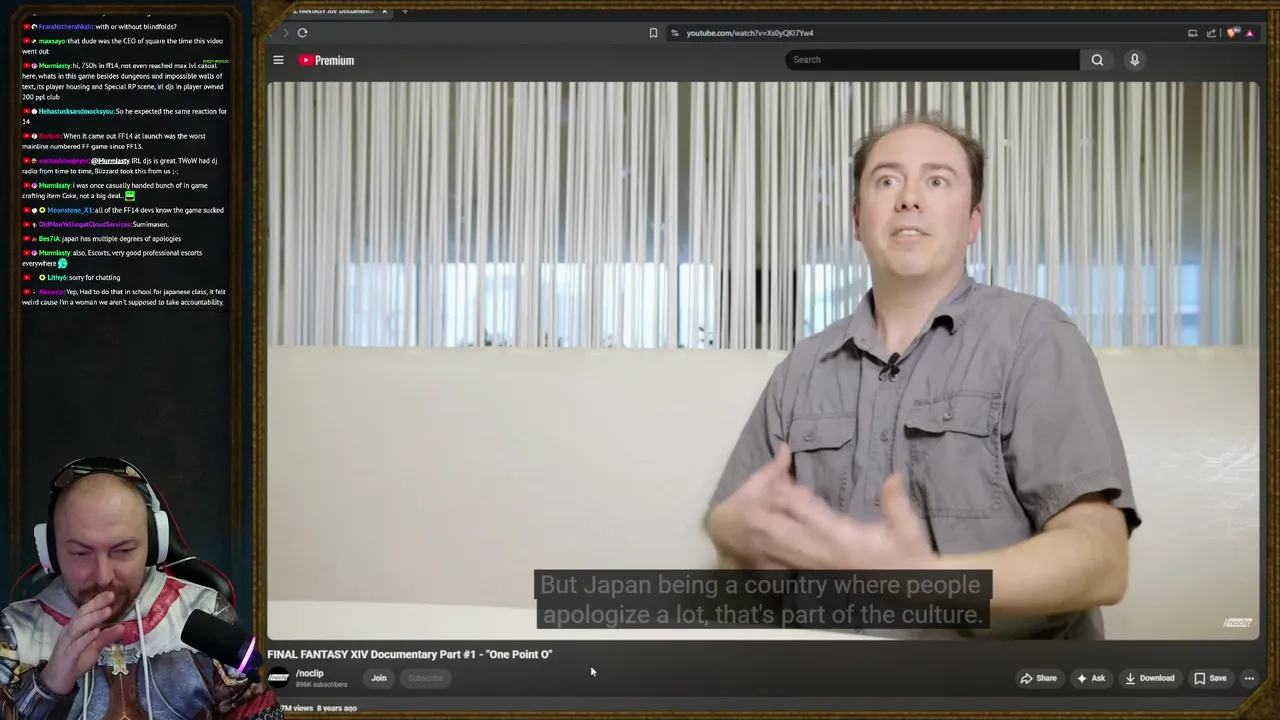This screenshot has height=720, width=1280.
Task: Click the Brave shields icon
Action: pyautogui.click(x=1233, y=33)
